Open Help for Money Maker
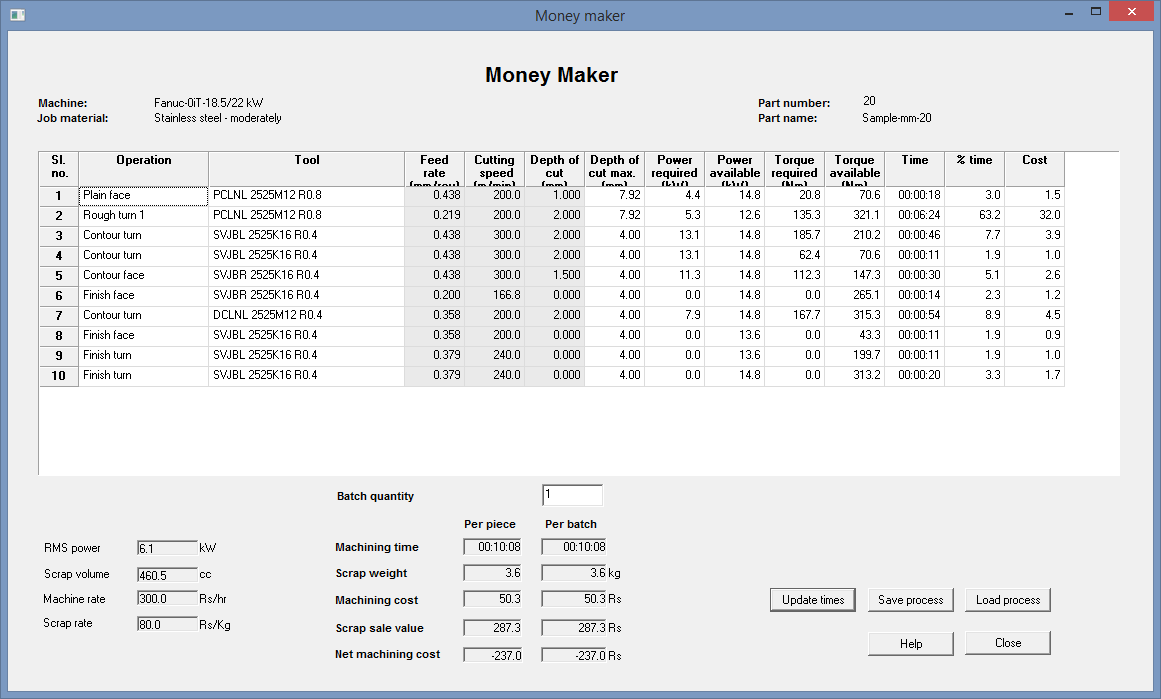The image size is (1161, 699). coord(911,643)
